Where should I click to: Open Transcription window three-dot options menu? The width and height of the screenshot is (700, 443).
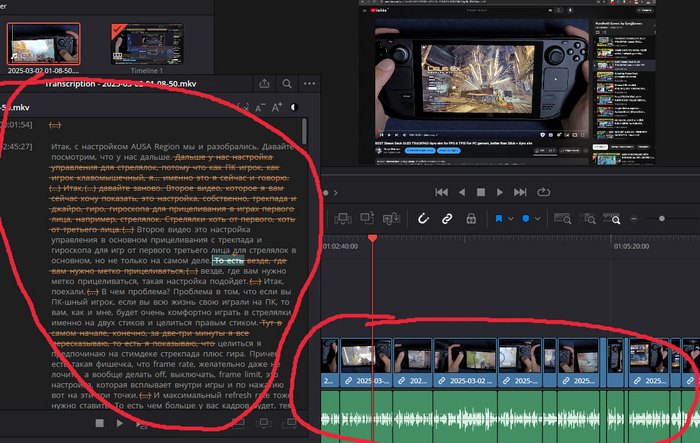pos(308,84)
